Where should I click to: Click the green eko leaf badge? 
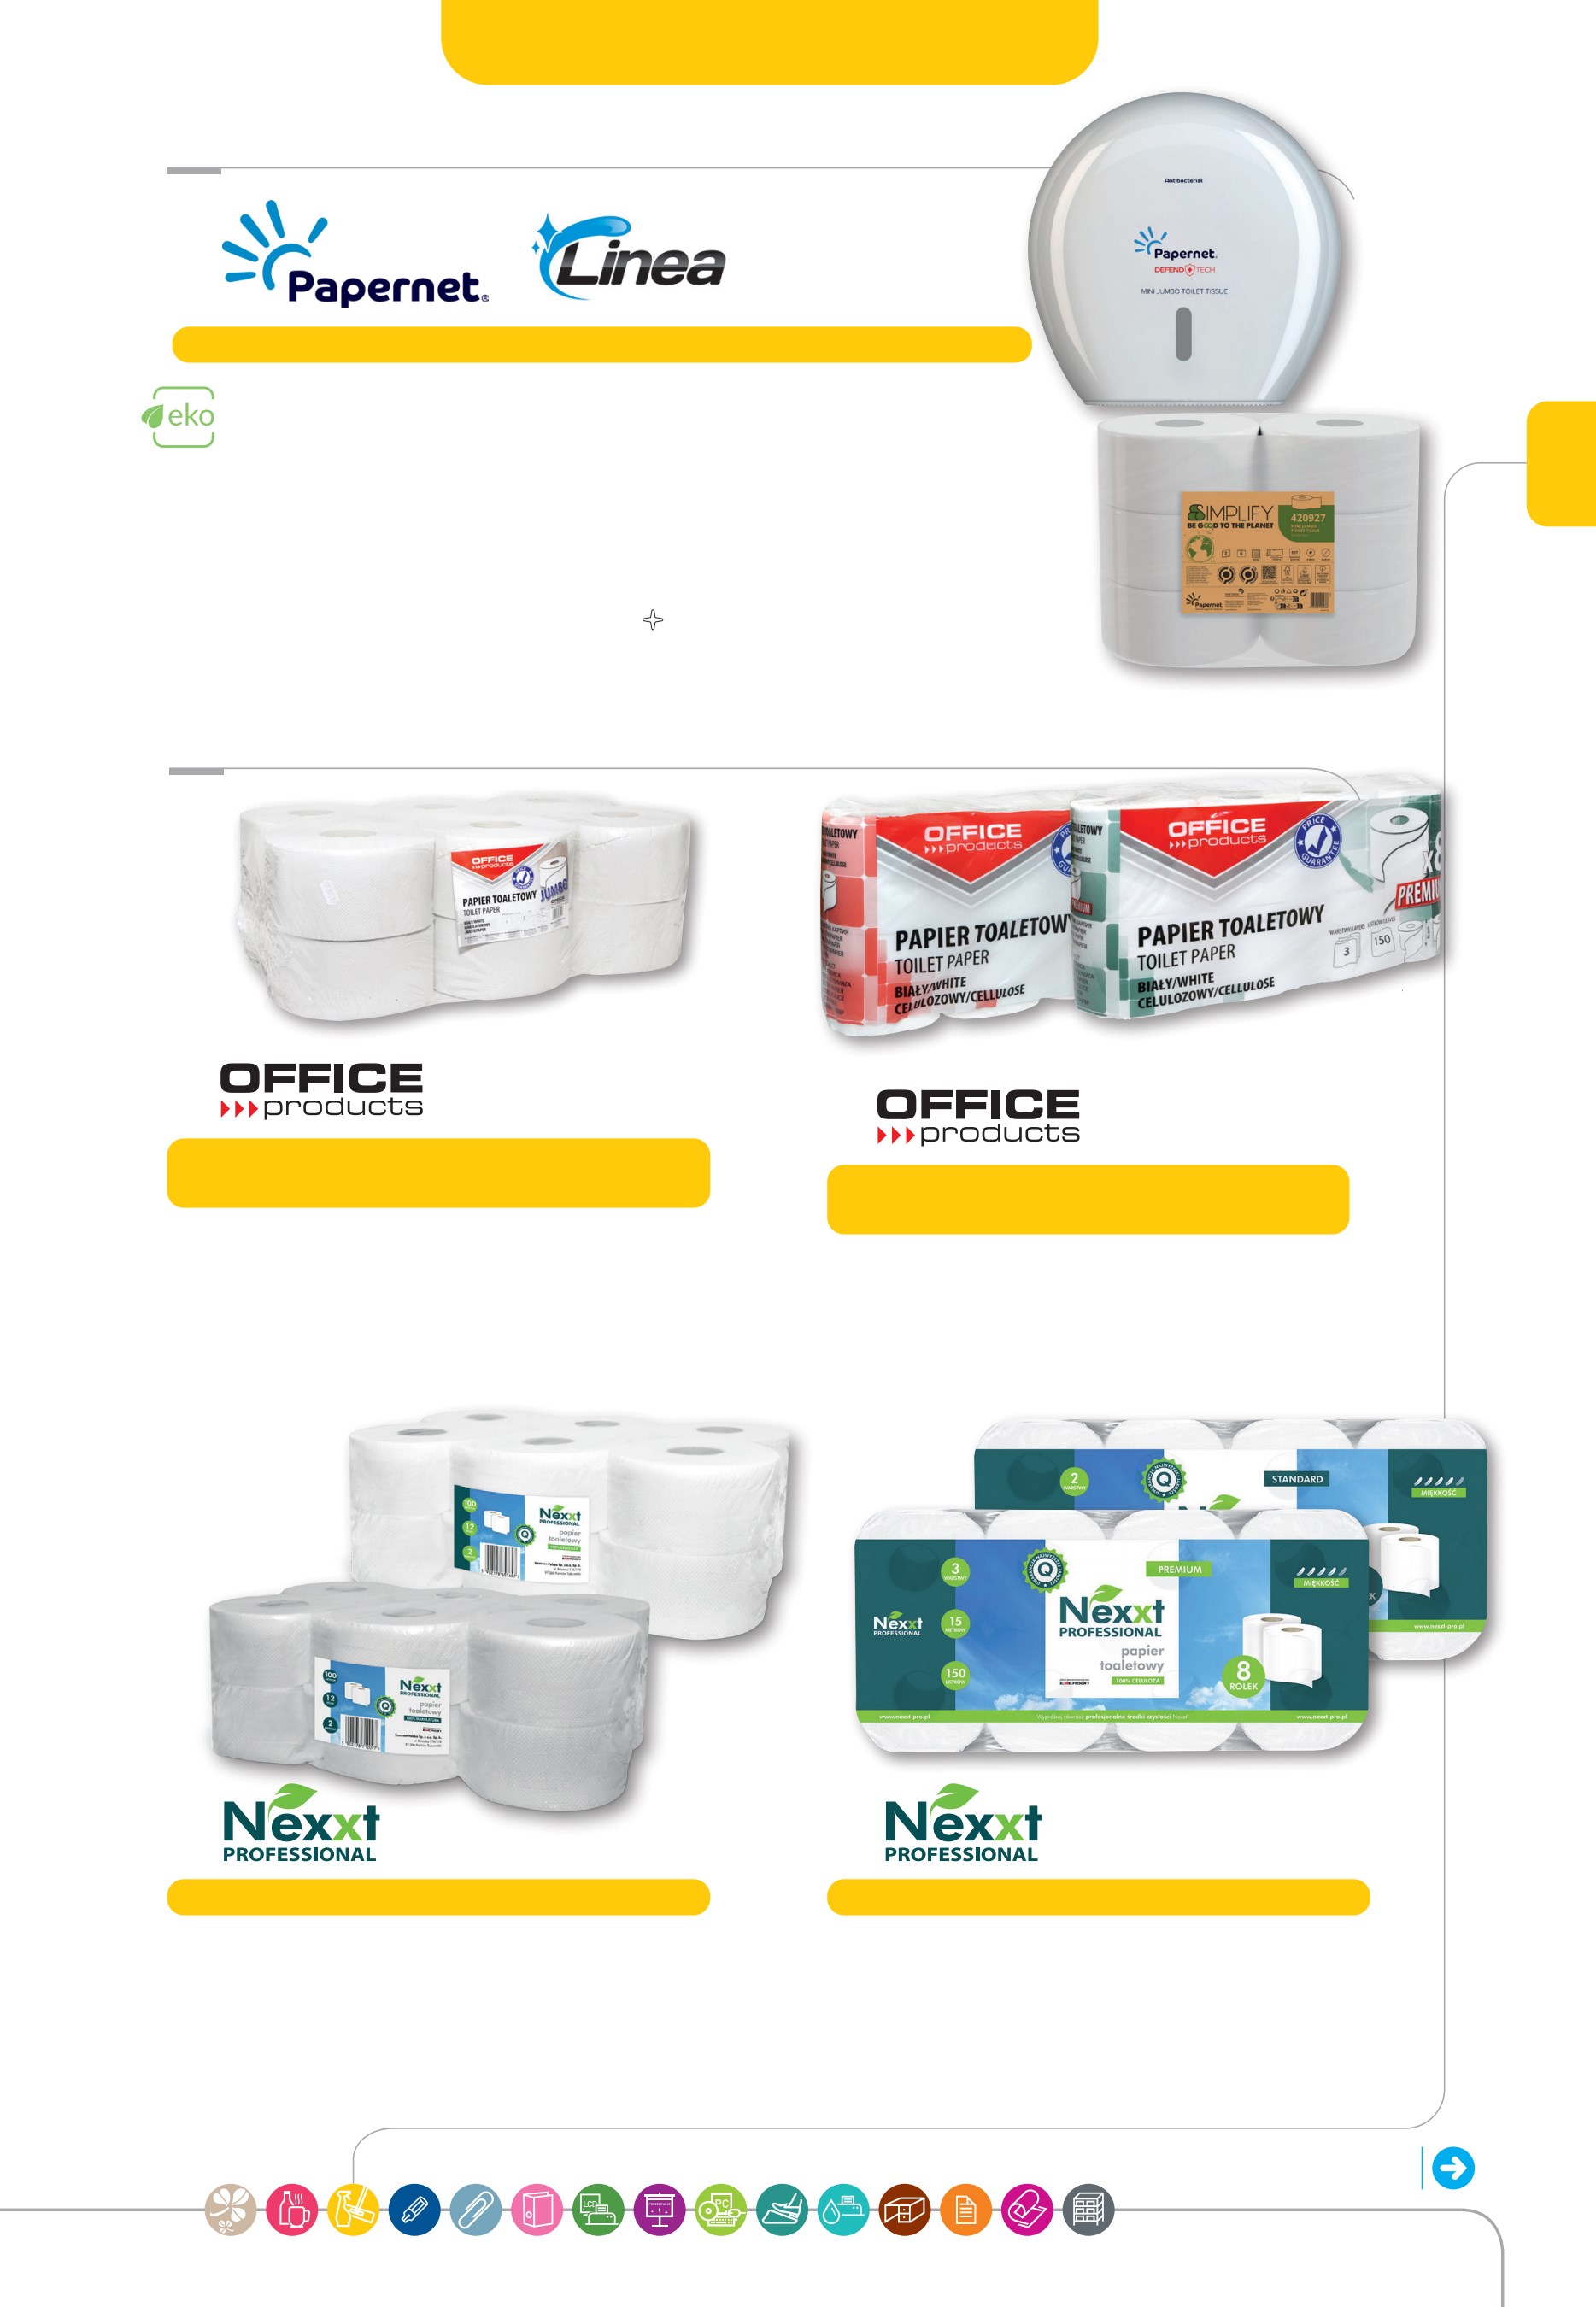pyautogui.click(x=179, y=417)
